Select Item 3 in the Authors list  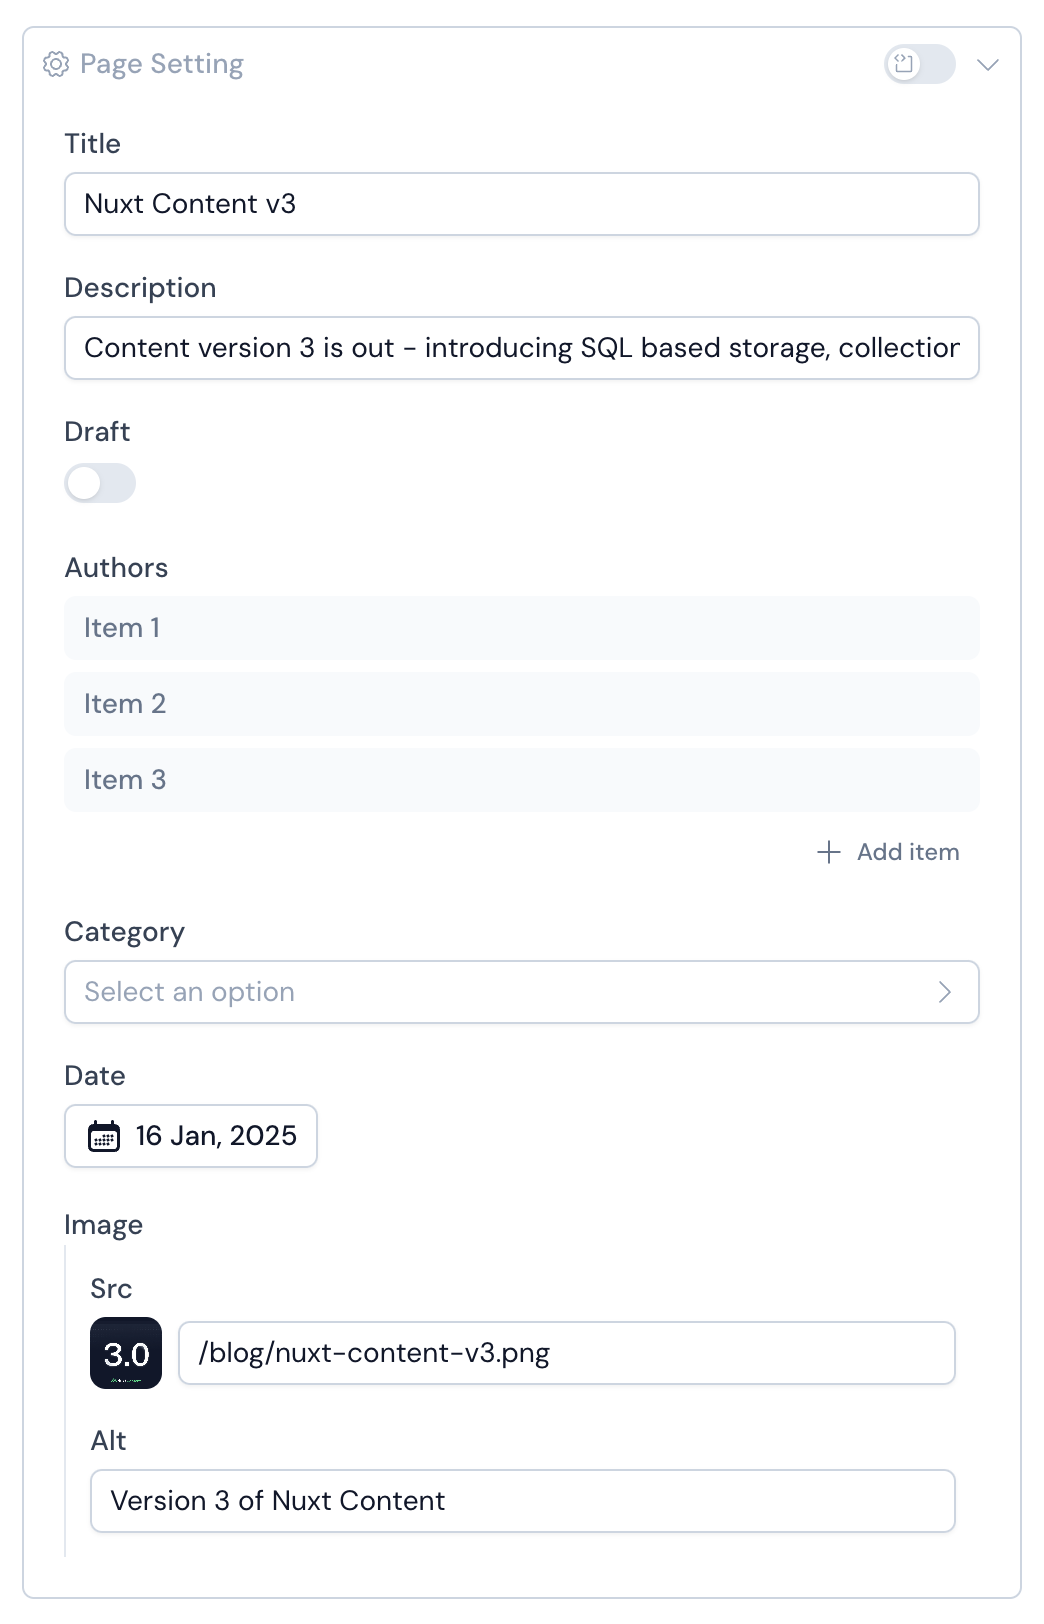click(x=521, y=779)
